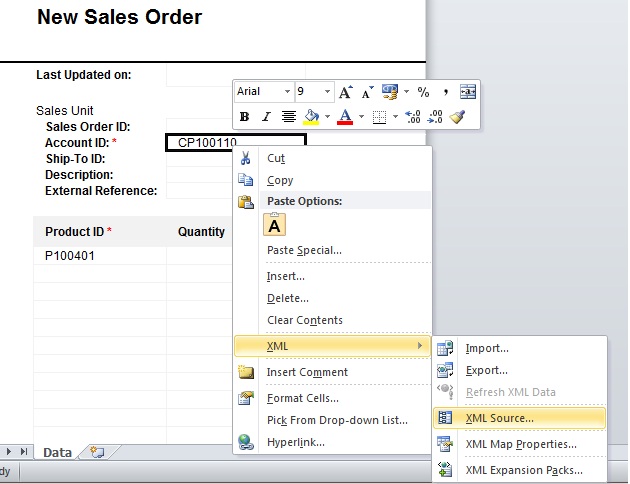The height and width of the screenshot is (484, 630).
Task: Choose Export... in XML submenu
Action: (487, 370)
